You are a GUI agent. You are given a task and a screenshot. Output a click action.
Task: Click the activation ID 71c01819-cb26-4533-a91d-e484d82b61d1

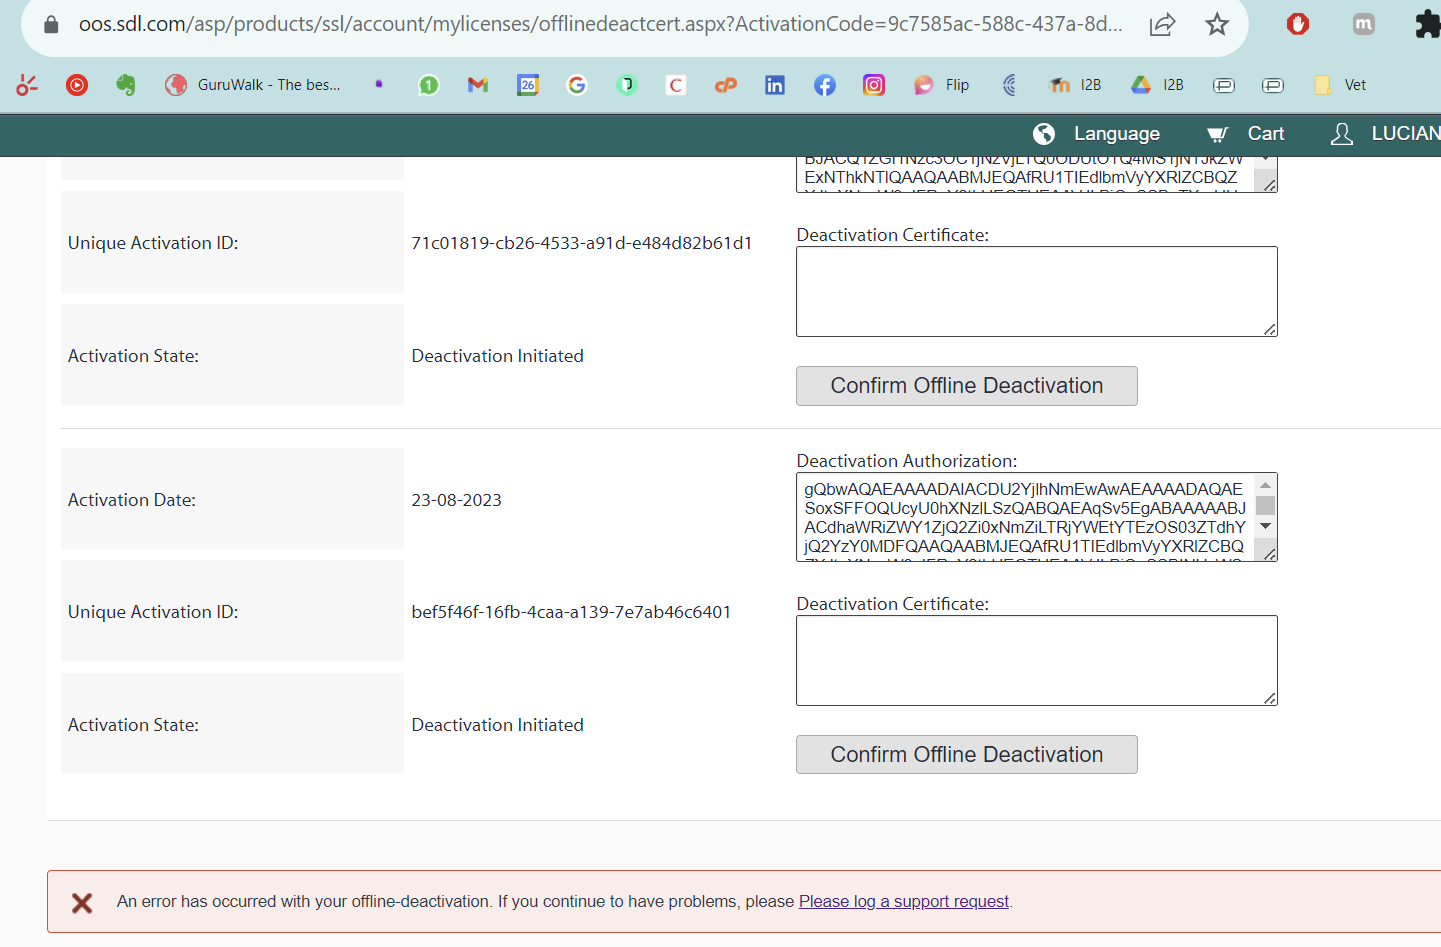click(582, 243)
